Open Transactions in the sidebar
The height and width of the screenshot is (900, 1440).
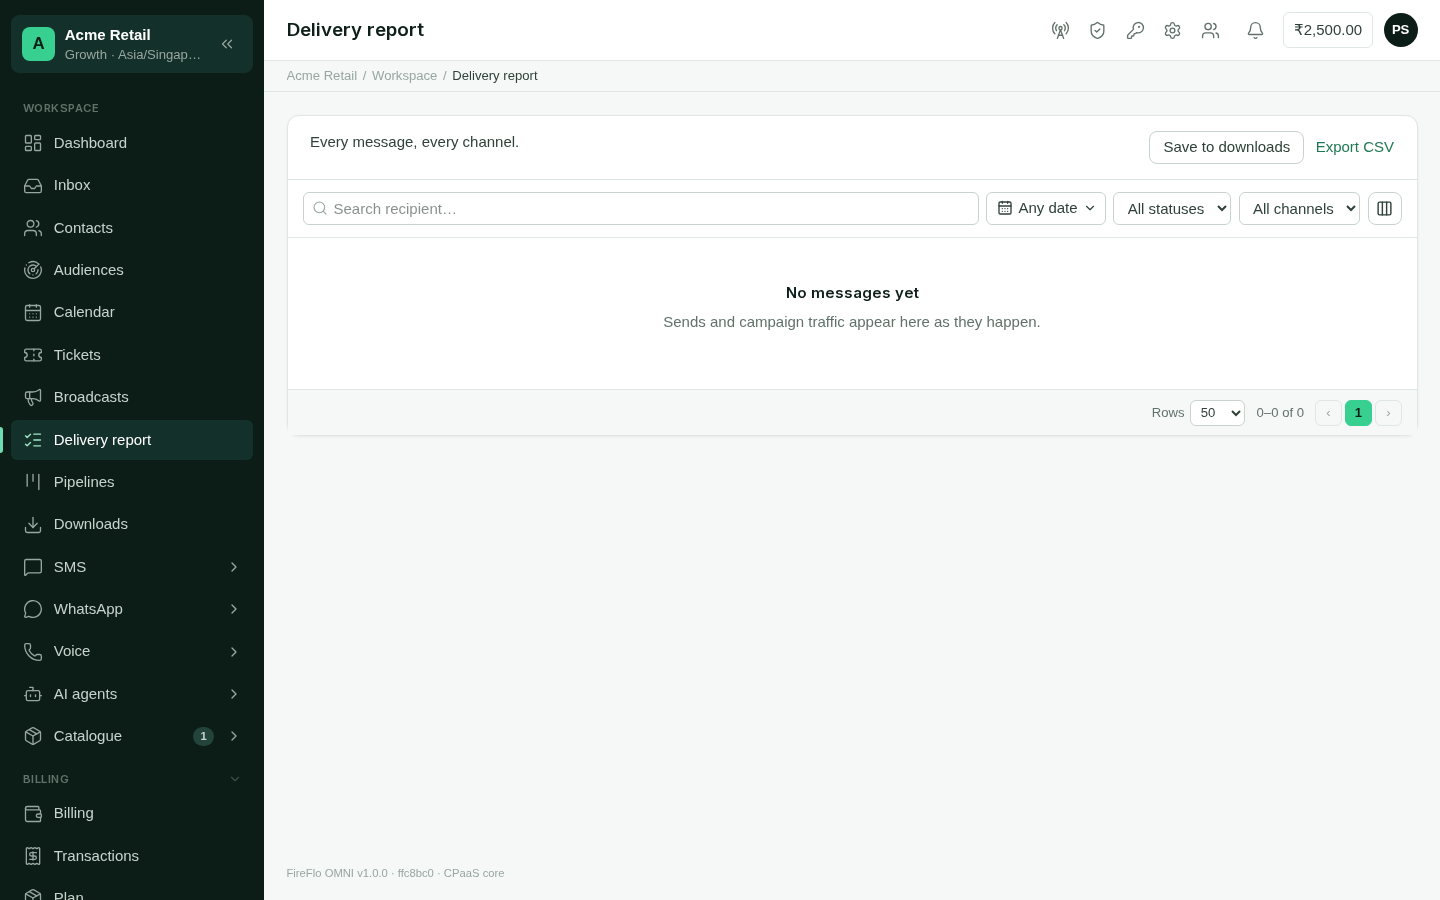pos(132,856)
